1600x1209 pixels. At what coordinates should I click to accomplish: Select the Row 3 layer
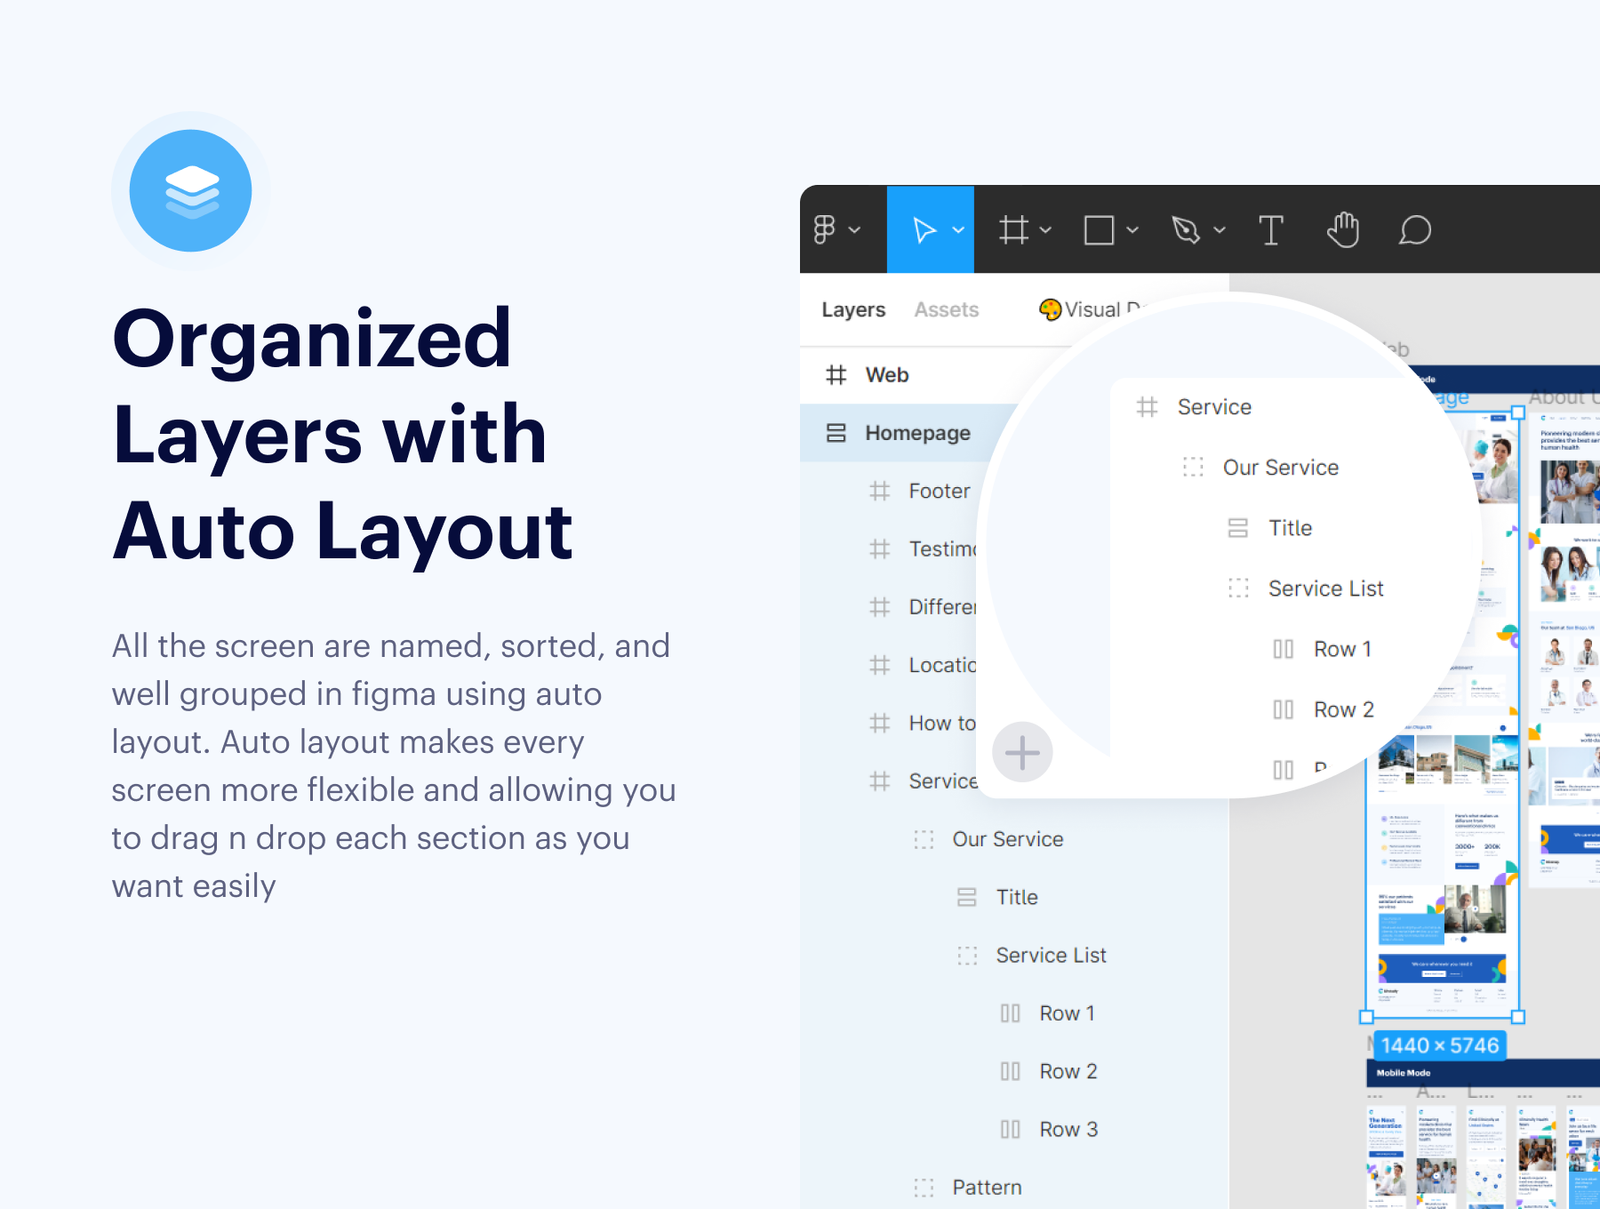click(1068, 1129)
